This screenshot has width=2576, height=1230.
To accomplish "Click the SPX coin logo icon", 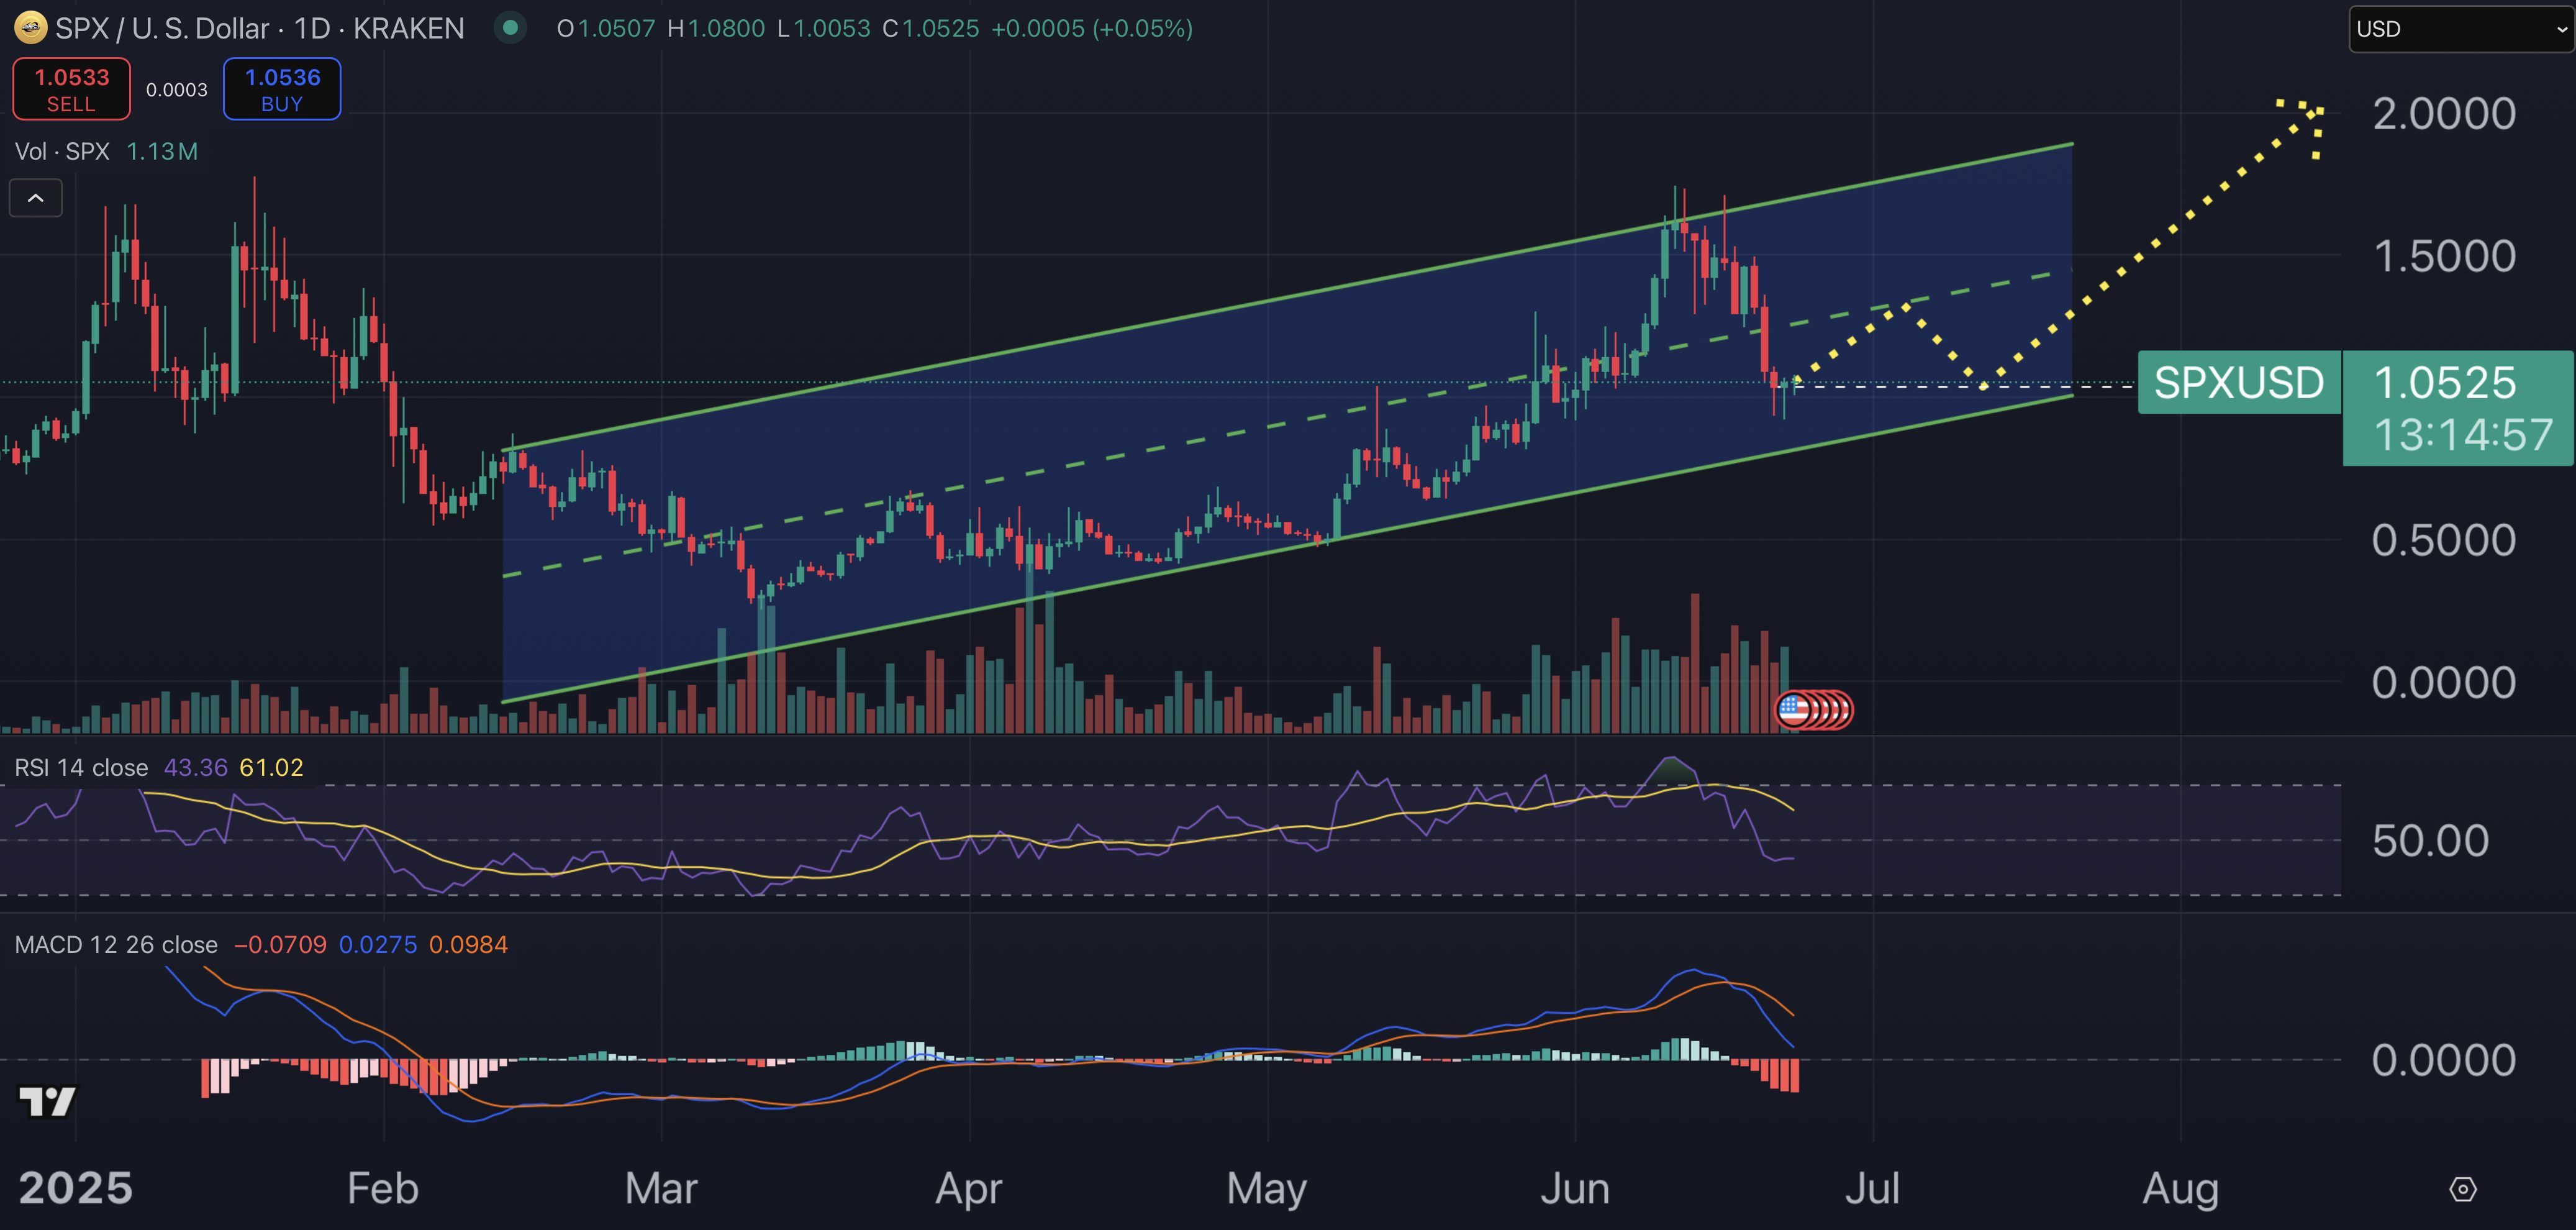I will (30, 28).
